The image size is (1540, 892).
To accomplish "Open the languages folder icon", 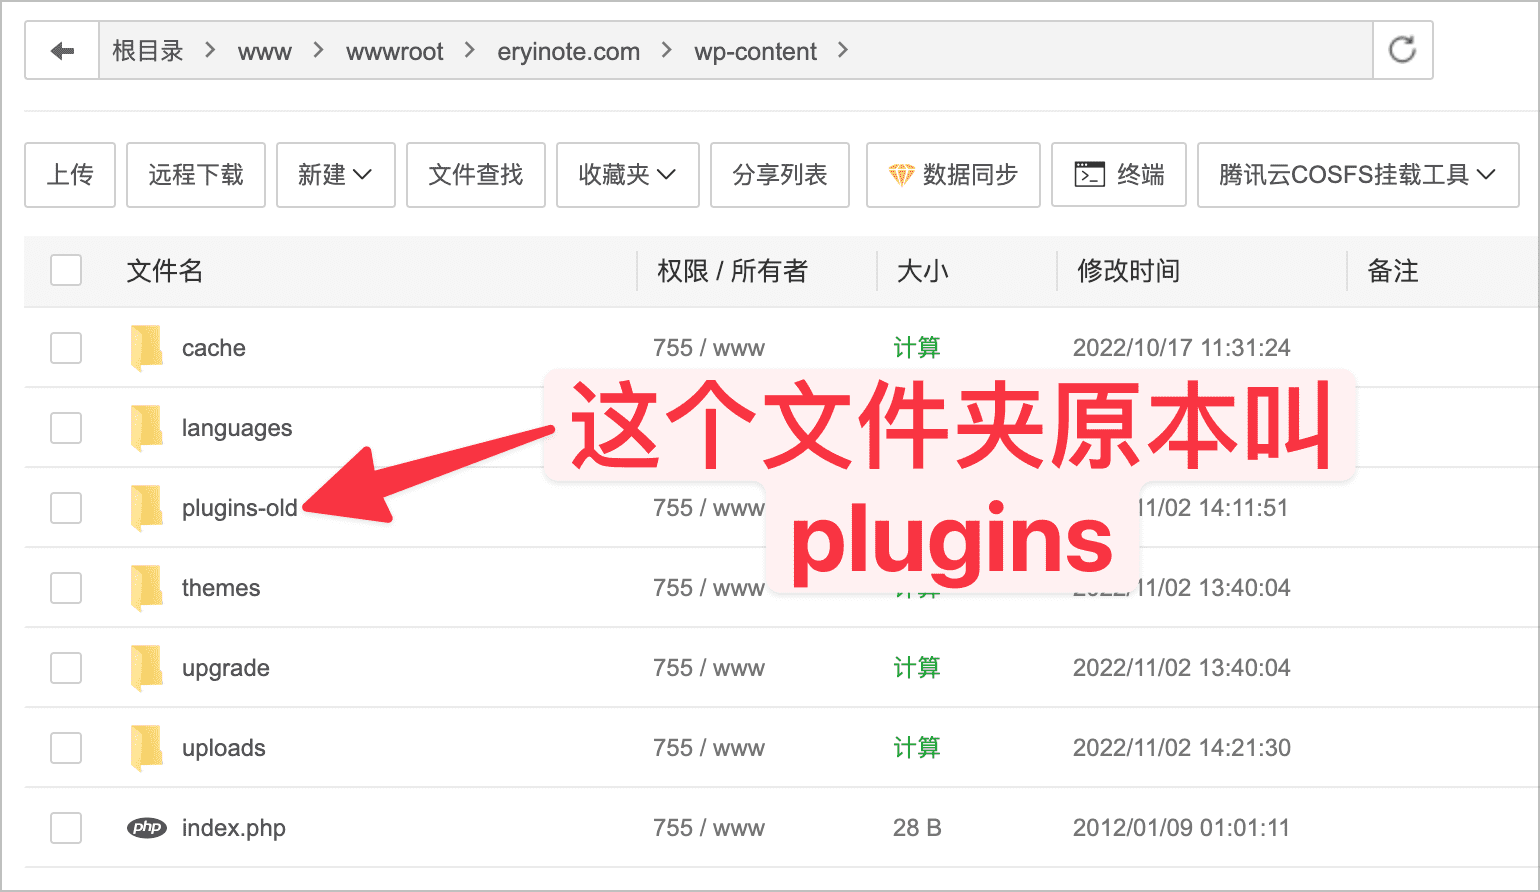I will pos(146,428).
